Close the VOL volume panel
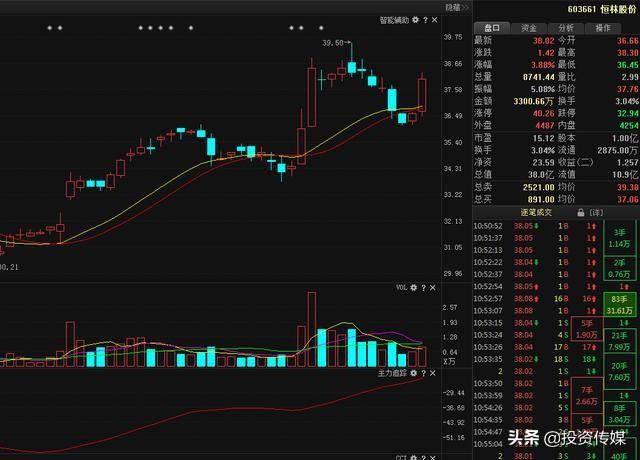The width and height of the screenshot is (640, 460). [x=433, y=288]
